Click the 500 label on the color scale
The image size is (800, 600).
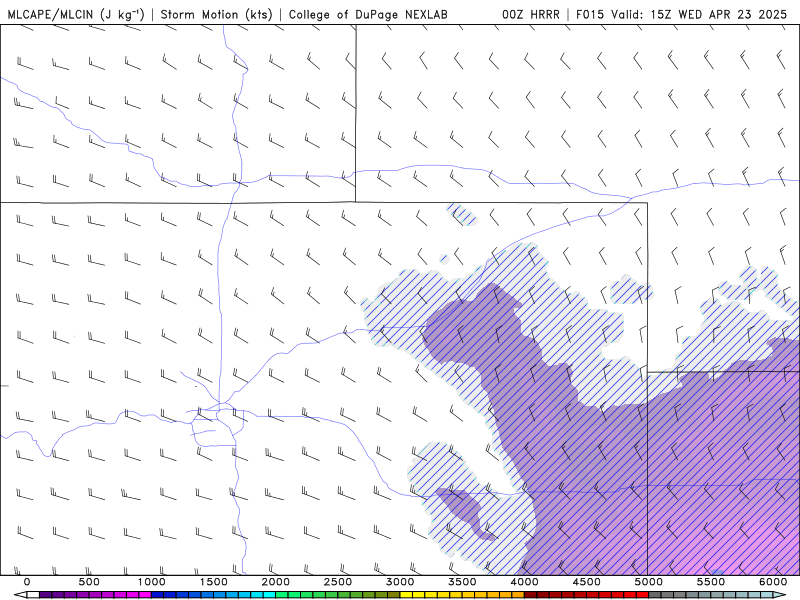coord(89,582)
